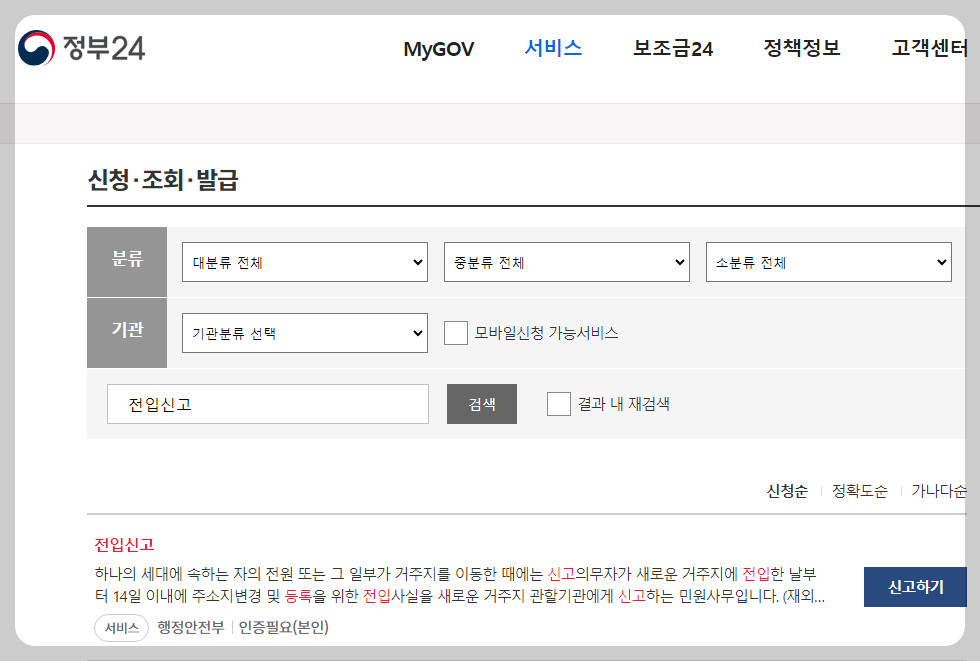The width and height of the screenshot is (980, 661).
Task: Click the 신고하기 button
Action: tap(914, 587)
